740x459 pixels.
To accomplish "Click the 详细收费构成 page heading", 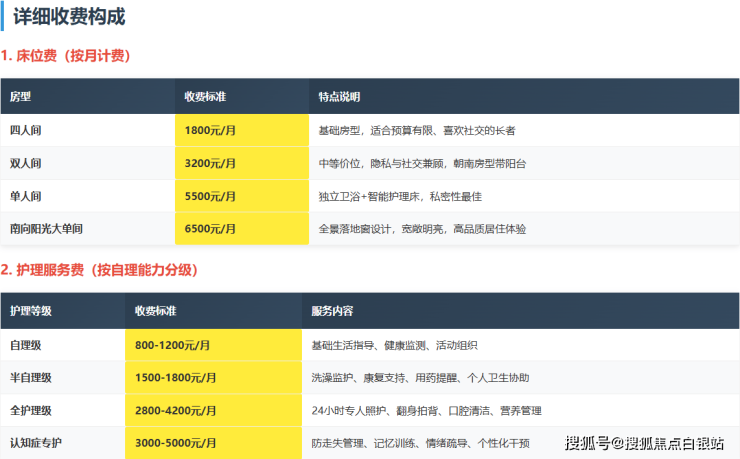I will coord(69,17).
